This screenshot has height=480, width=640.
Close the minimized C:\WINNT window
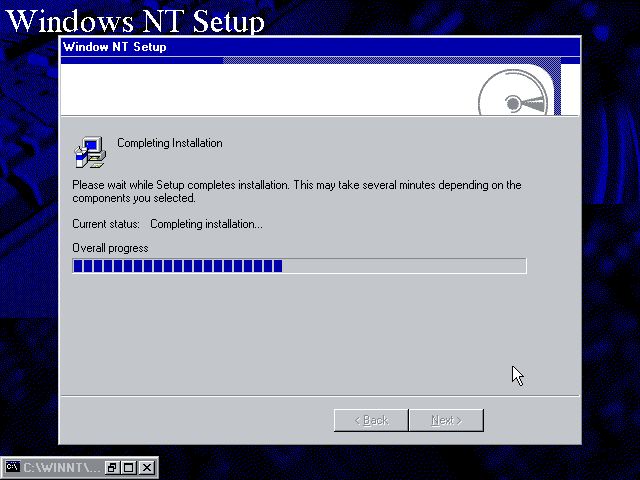pos(147,467)
